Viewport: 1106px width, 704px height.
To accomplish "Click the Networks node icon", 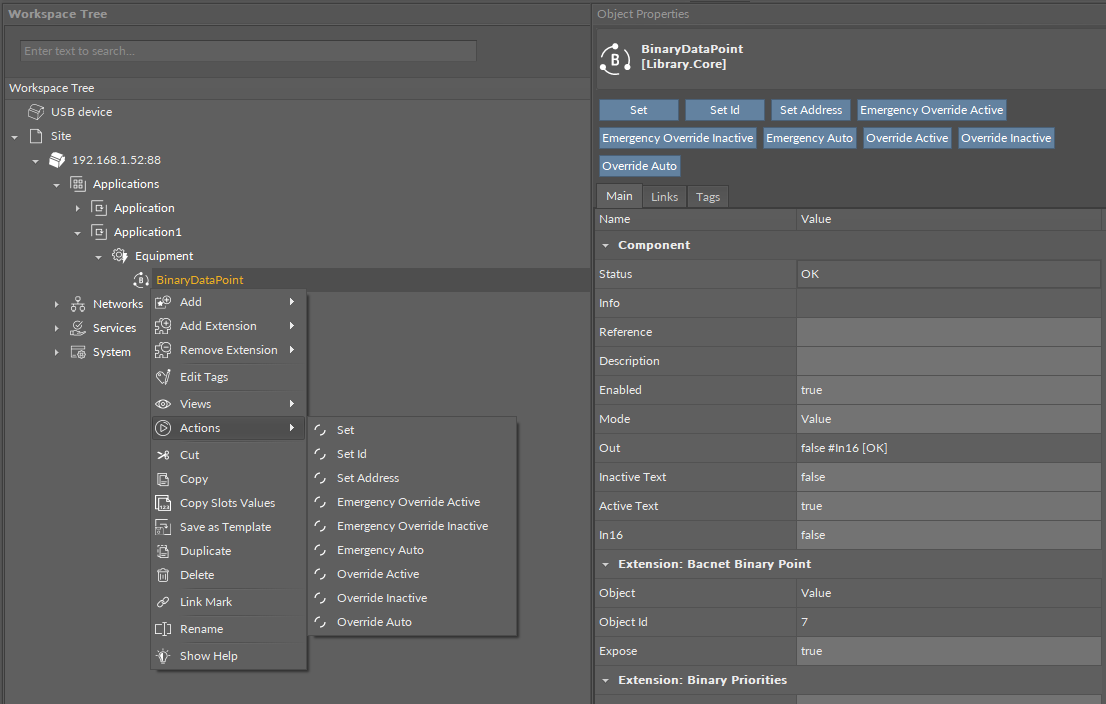I will (x=77, y=304).
